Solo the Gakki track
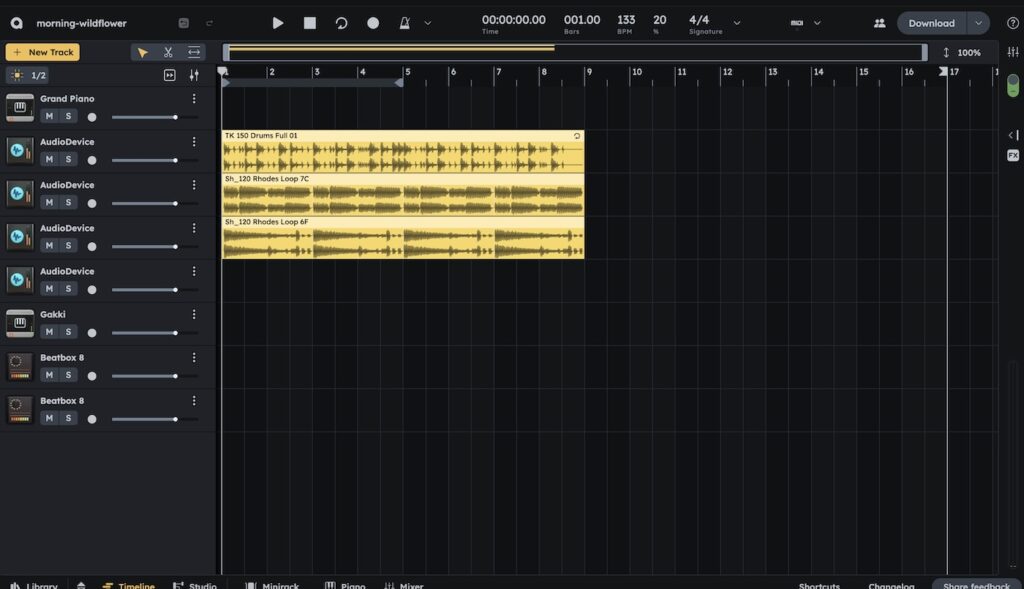The image size is (1024, 589). pos(69,331)
